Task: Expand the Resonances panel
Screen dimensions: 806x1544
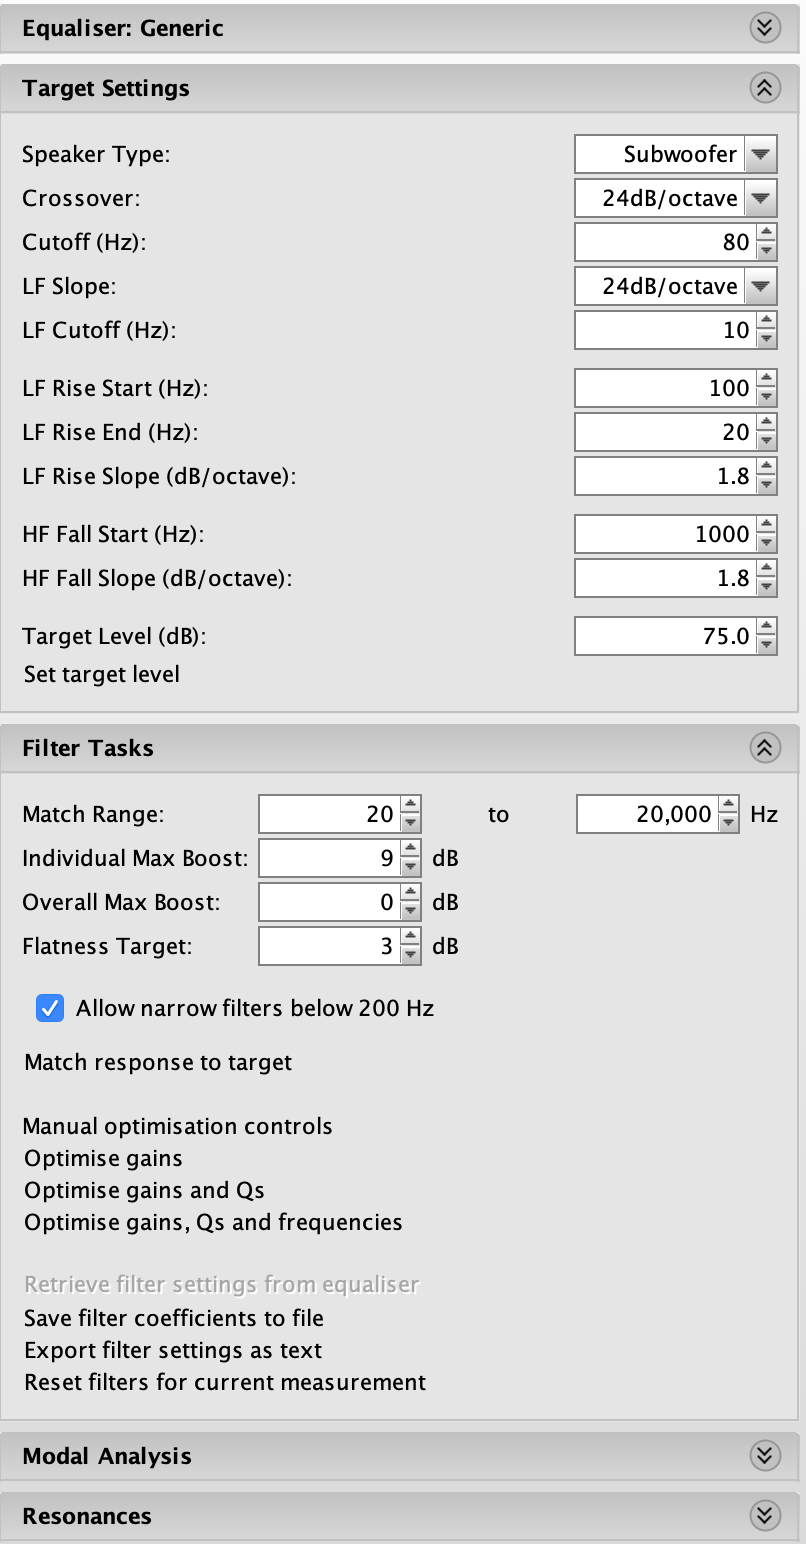Action: click(764, 1516)
